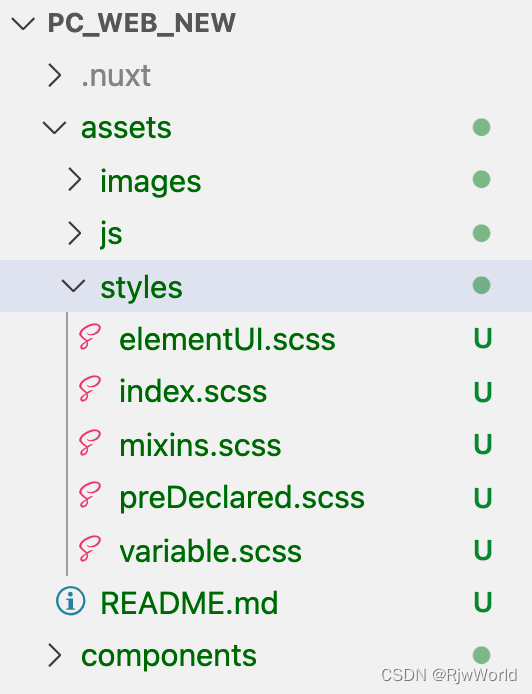This screenshot has width=532, height=694.
Task: Click the Sass icon beside elementUI.scss
Action: click(x=90, y=337)
